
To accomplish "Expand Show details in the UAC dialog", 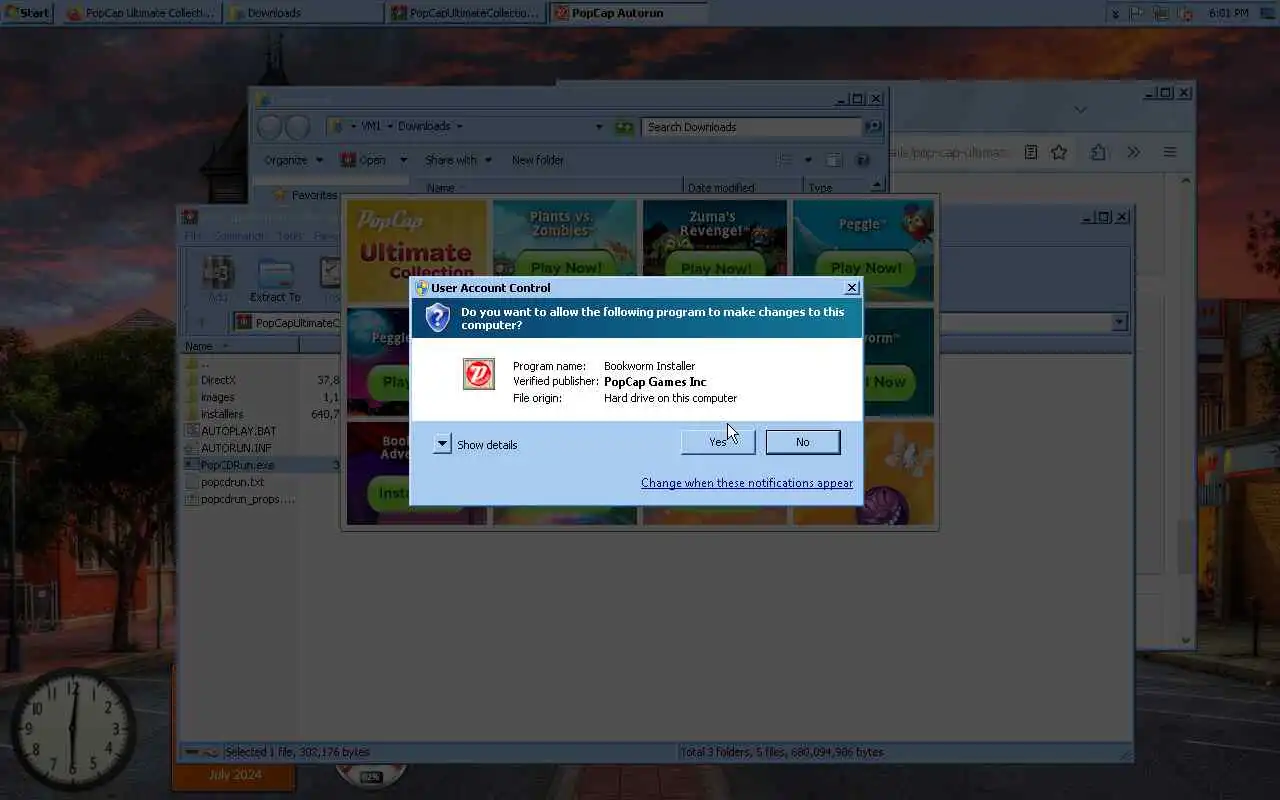I will (x=476, y=445).
